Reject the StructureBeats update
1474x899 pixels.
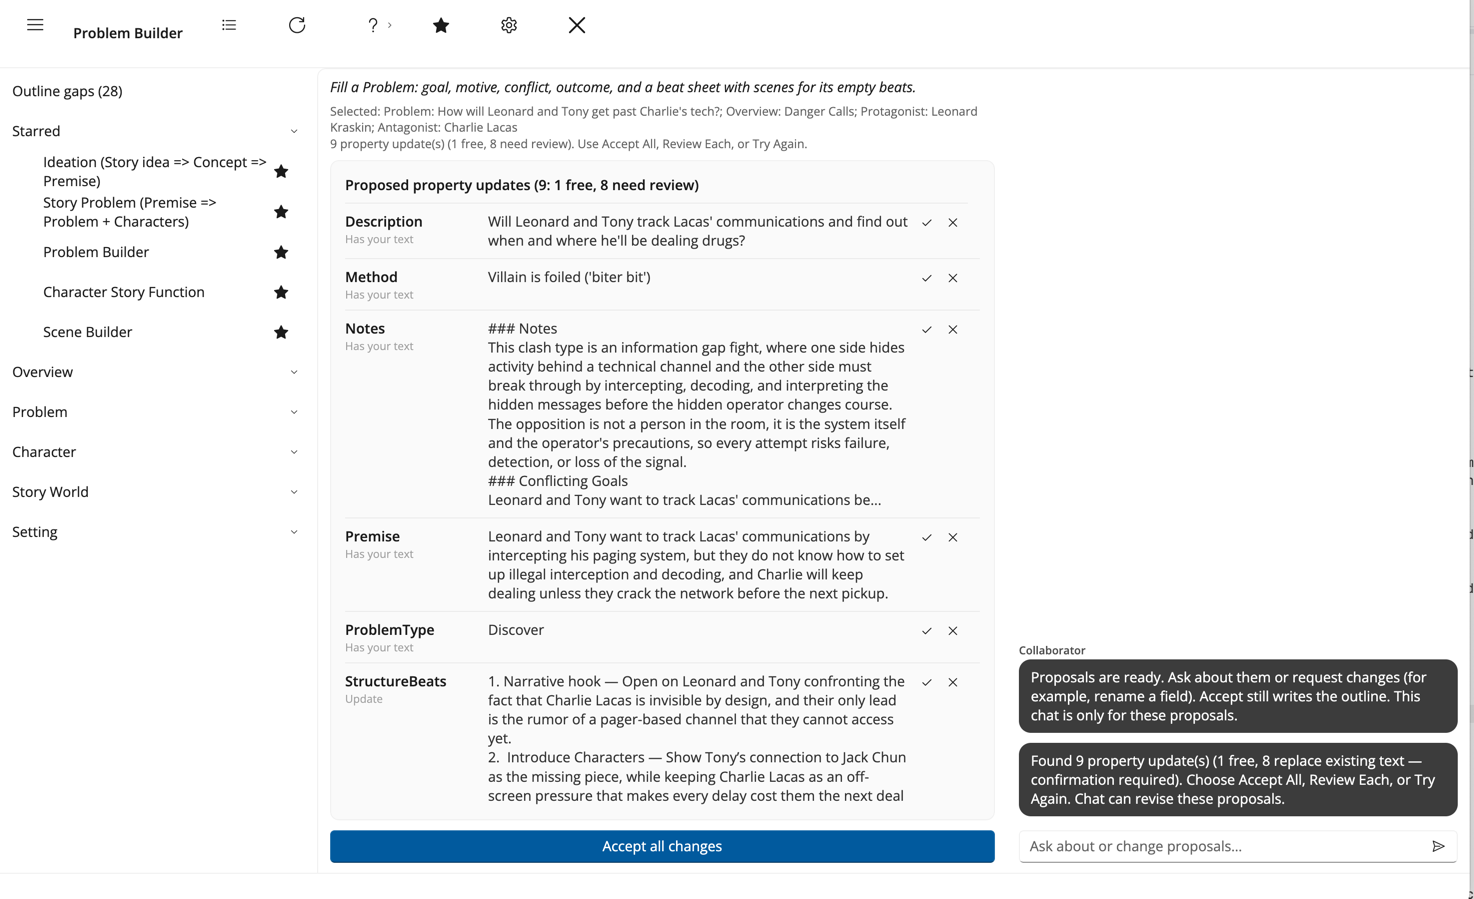coord(953,682)
